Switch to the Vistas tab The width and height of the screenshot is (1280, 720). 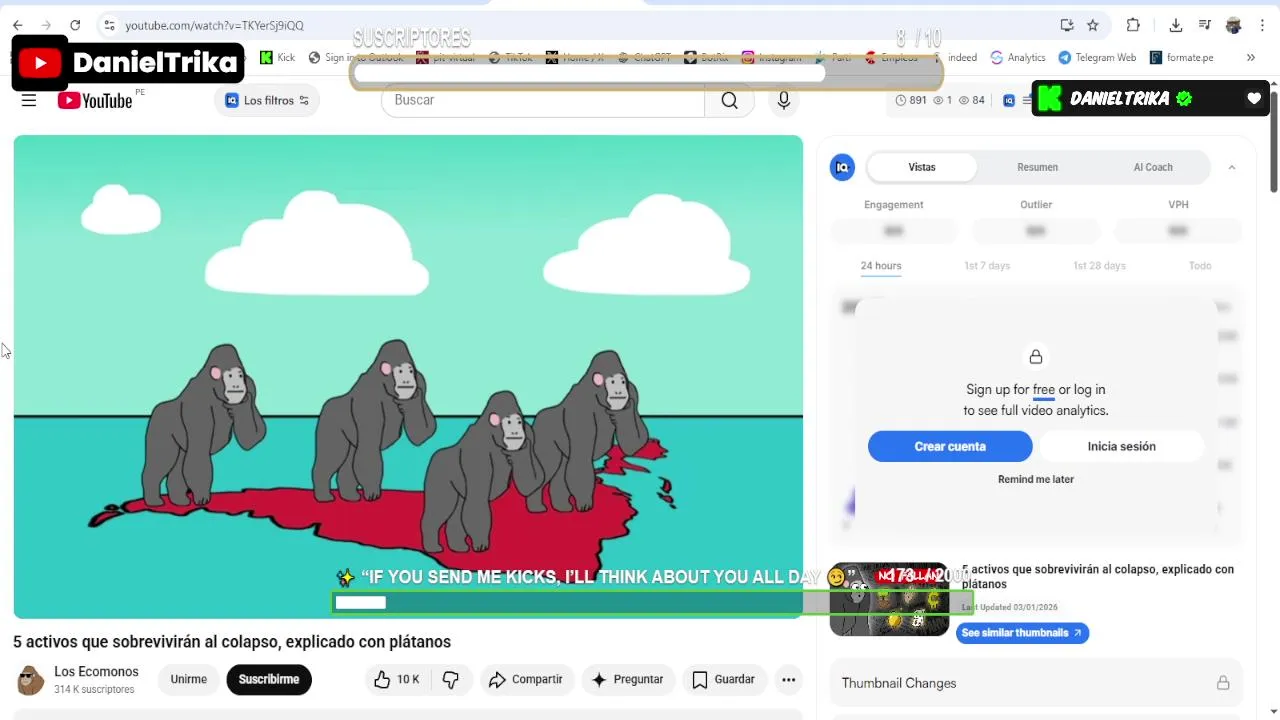click(922, 167)
